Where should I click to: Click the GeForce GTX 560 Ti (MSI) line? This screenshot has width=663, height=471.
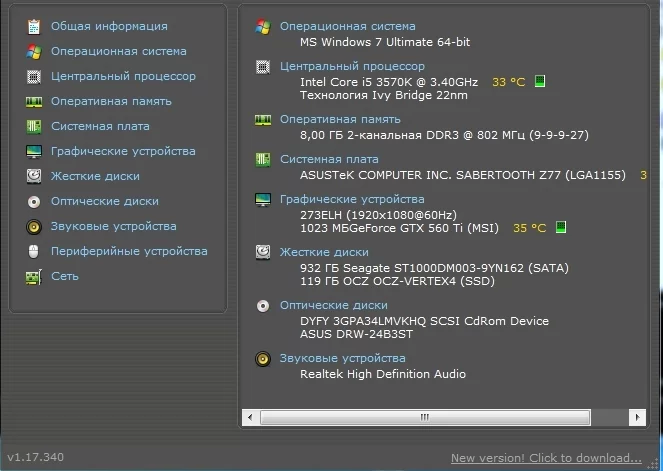[399, 228]
